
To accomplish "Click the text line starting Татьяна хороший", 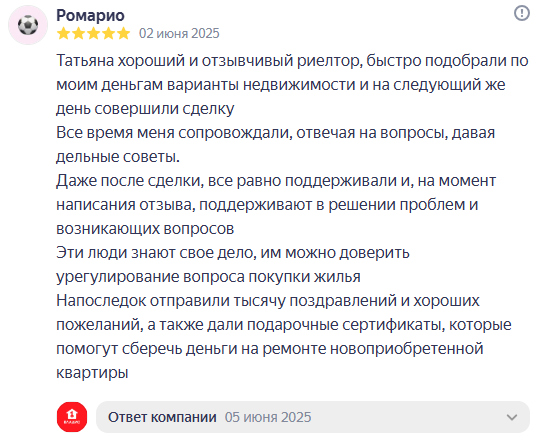I will coord(292,61).
